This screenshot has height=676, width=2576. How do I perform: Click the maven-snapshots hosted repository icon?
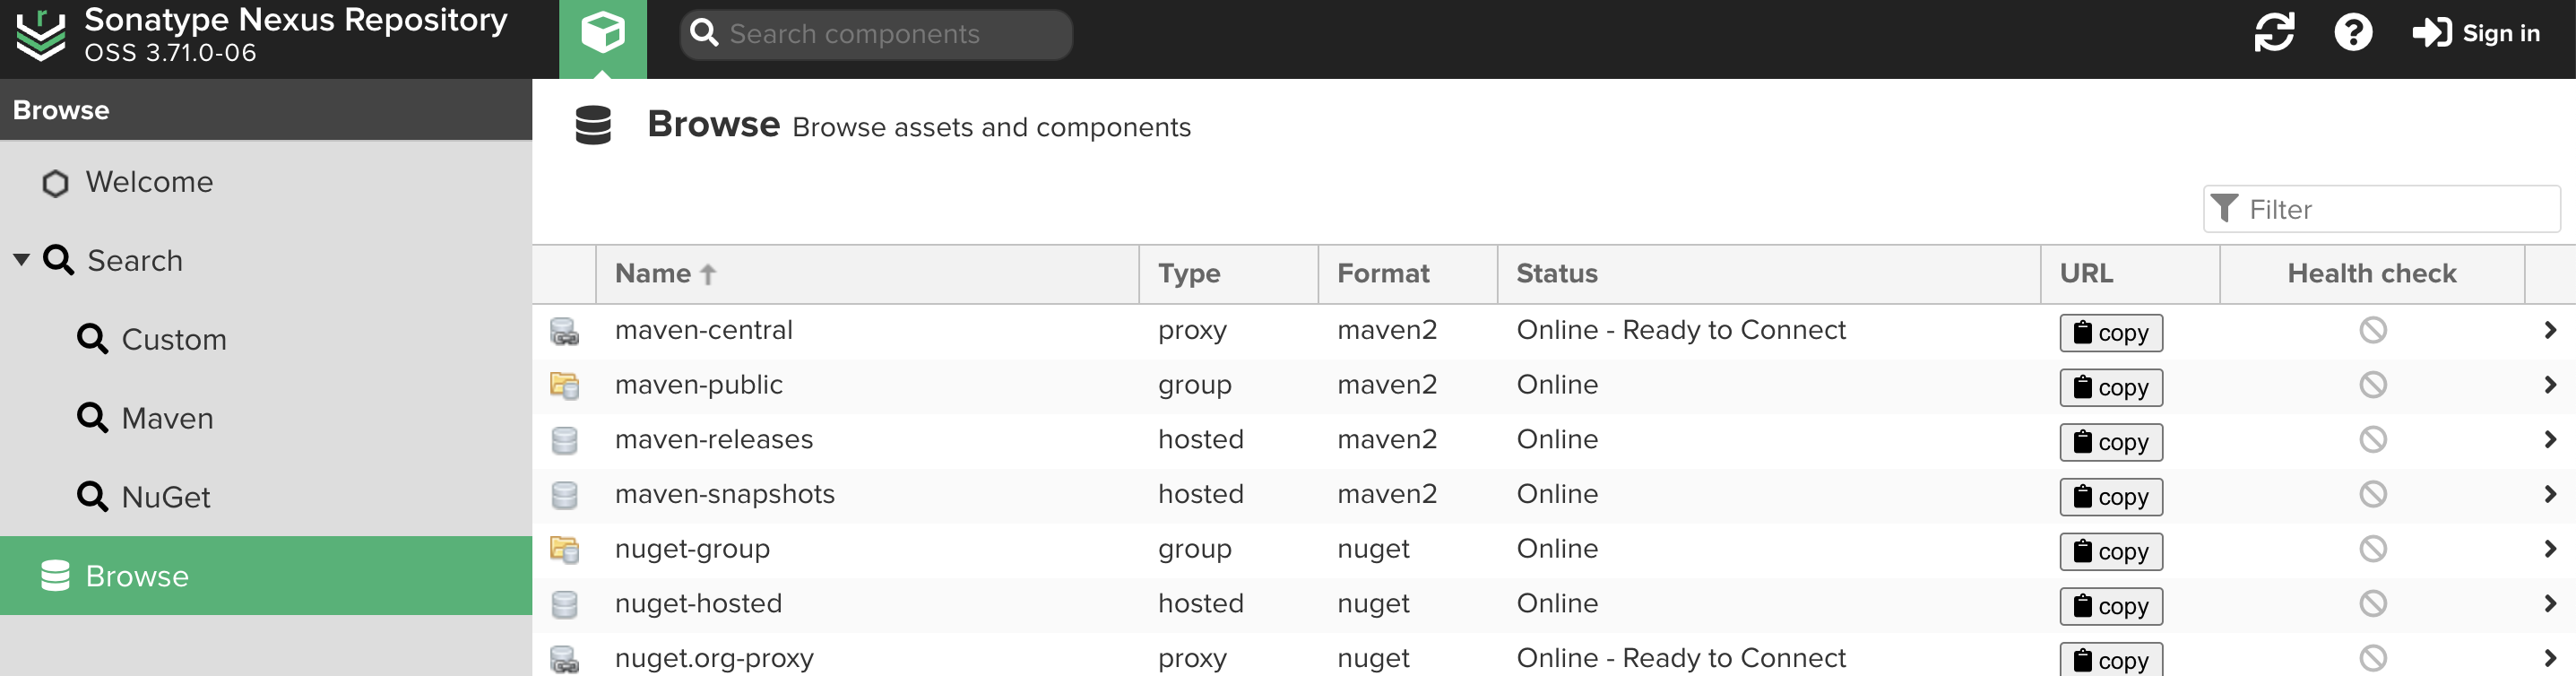pos(564,495)
